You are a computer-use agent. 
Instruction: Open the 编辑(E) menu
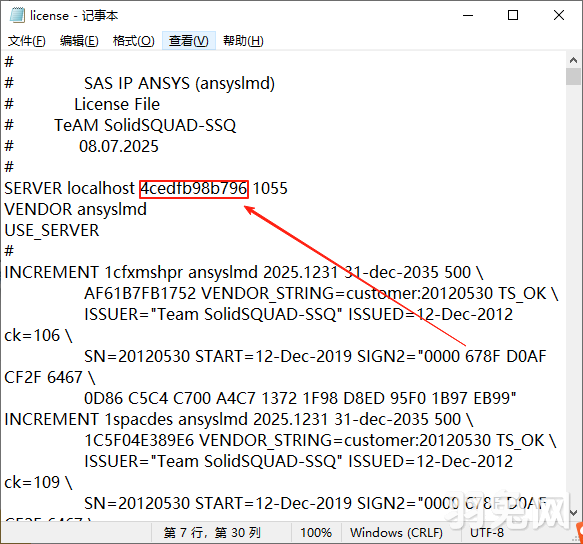79,41
